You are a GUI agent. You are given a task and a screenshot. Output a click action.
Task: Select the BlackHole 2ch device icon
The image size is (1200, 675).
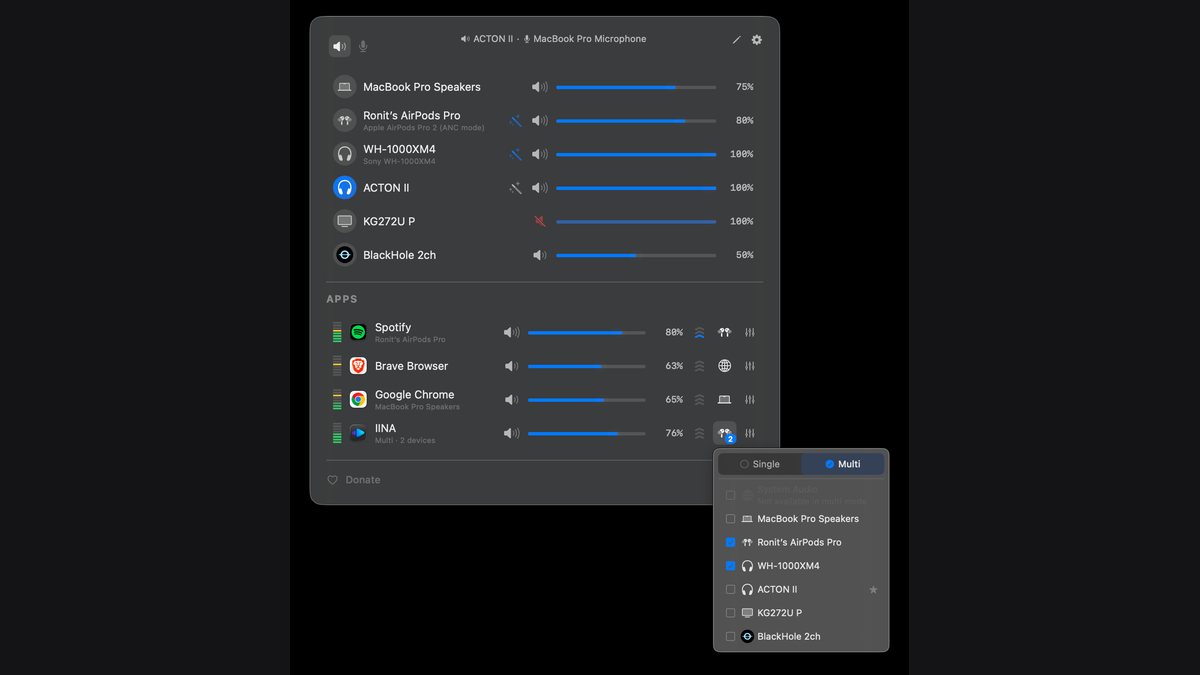pos(345,255)
